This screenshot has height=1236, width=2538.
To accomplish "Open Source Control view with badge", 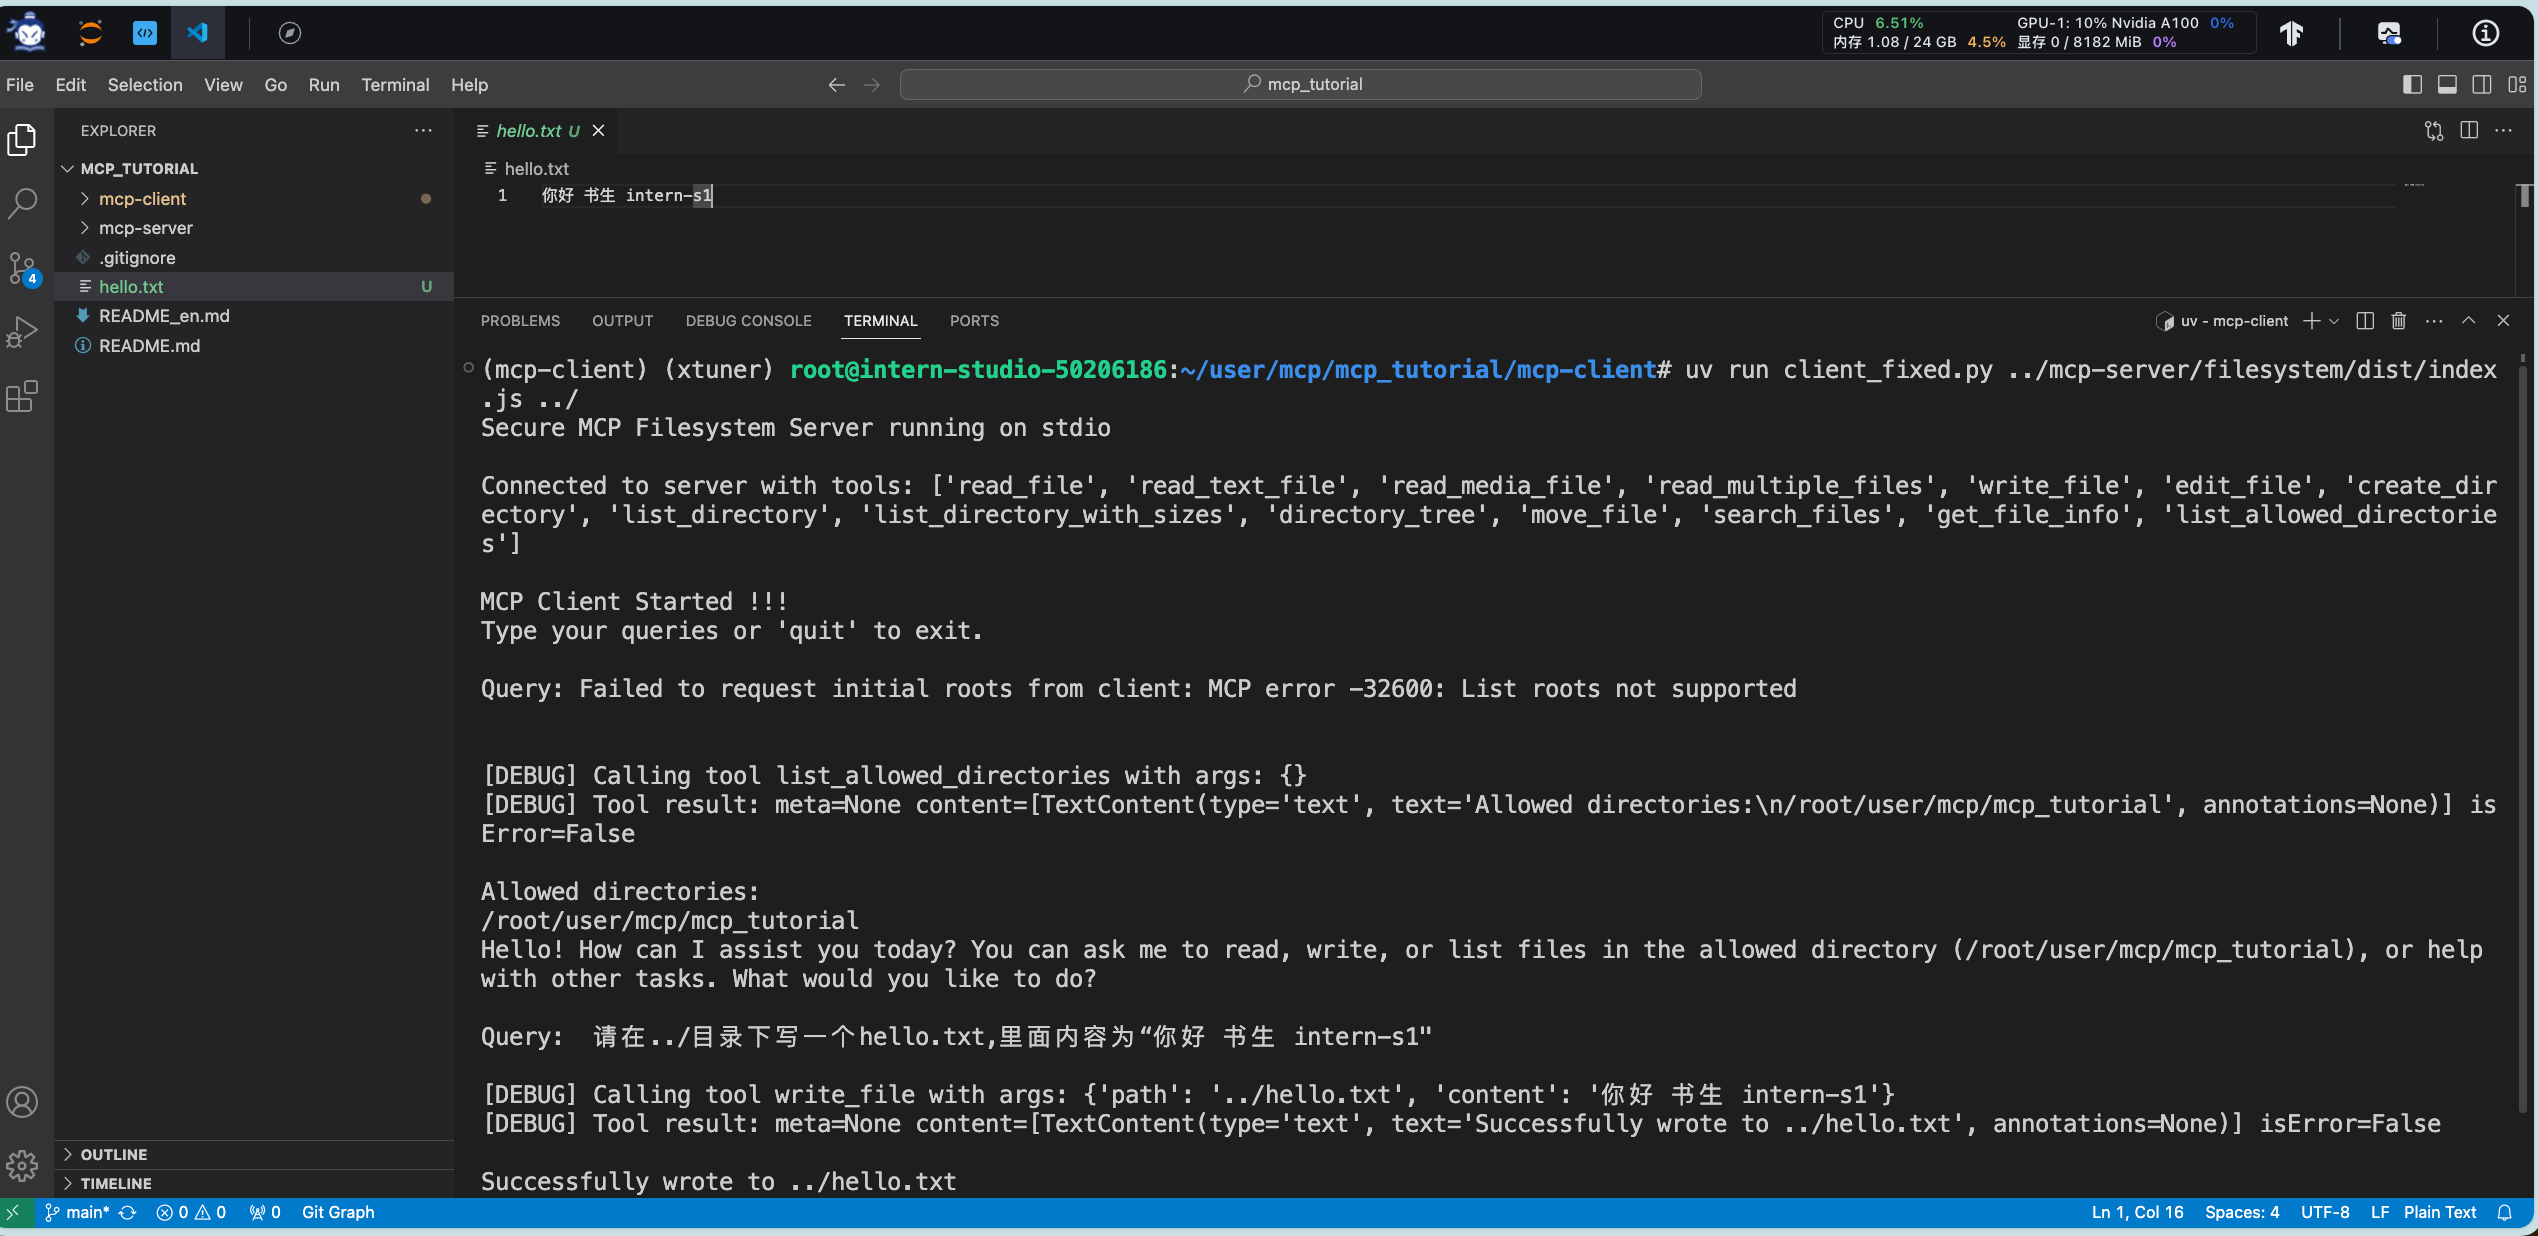I will 22,268.
